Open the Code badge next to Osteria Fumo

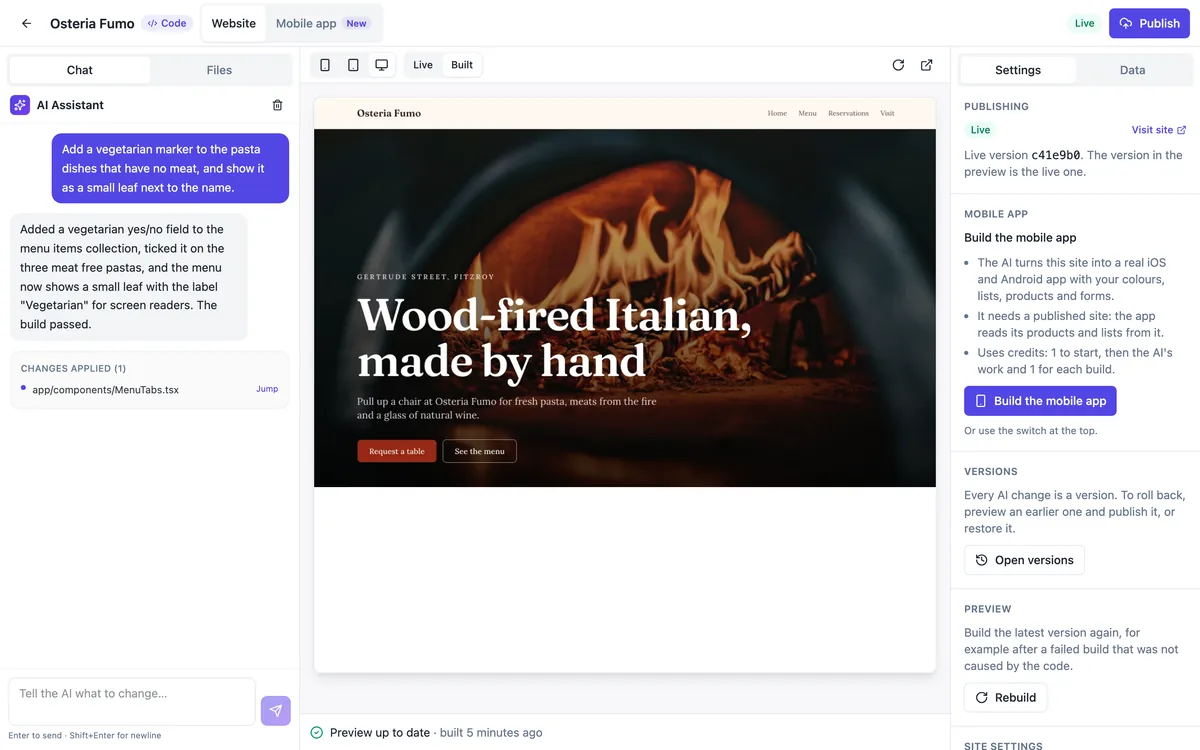pyautogui.click(x=167, y=23)
